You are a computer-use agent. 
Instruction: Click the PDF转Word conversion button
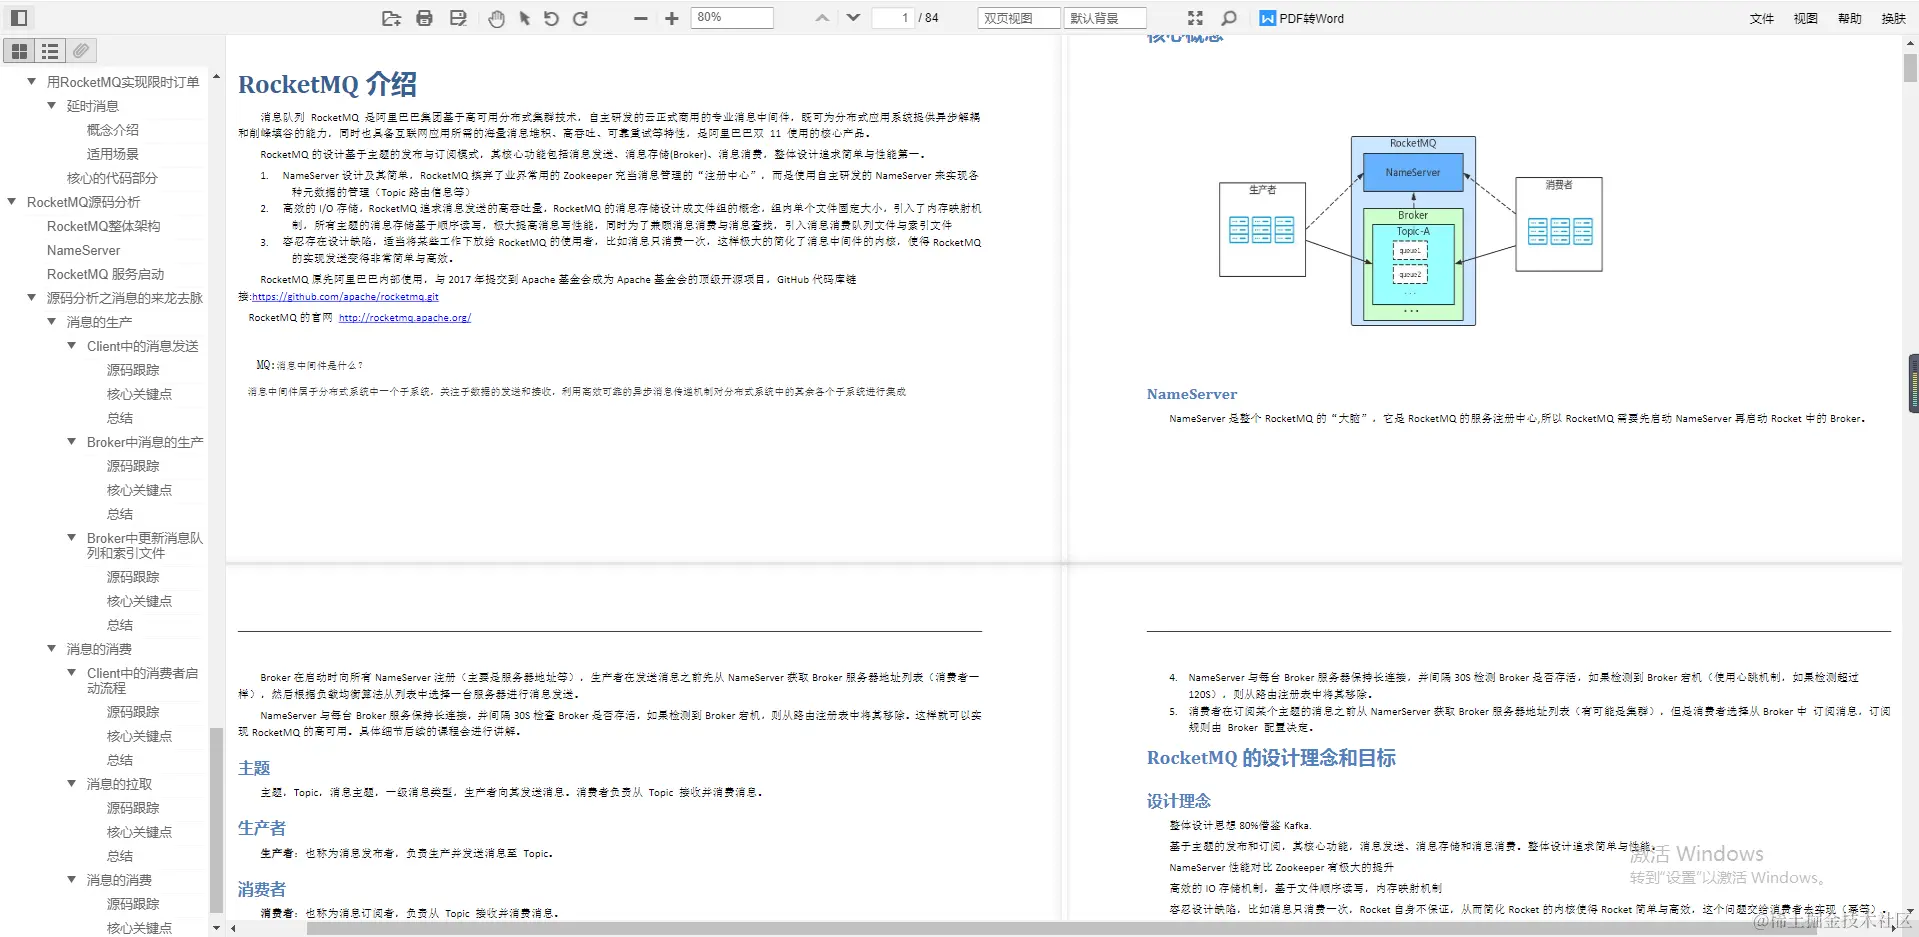(1302, 18)
